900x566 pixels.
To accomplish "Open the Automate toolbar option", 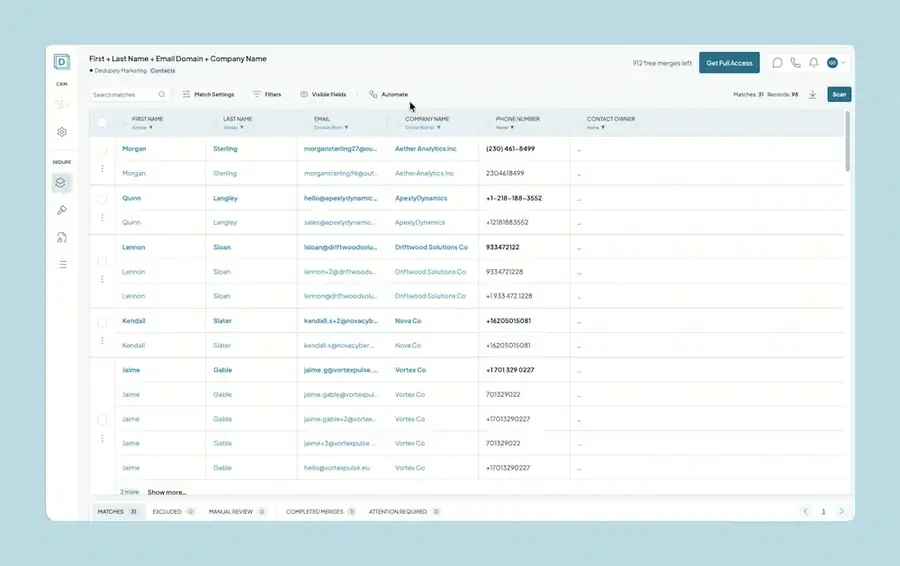I will tap(389, 94).
